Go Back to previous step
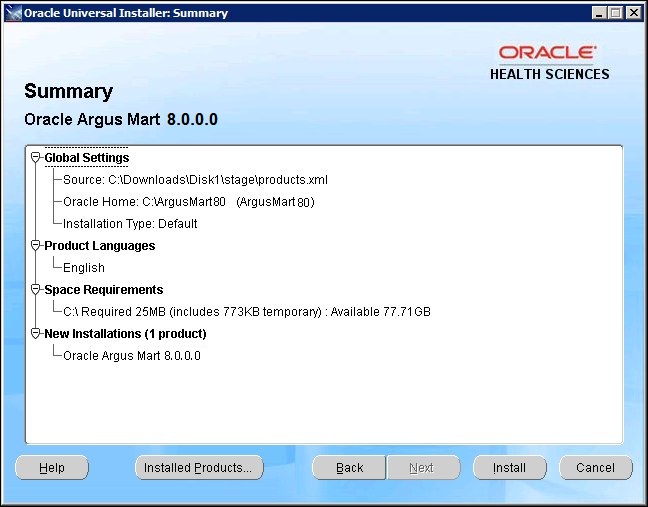This screenshot has width=648, height=507. (x=349, y=468)
